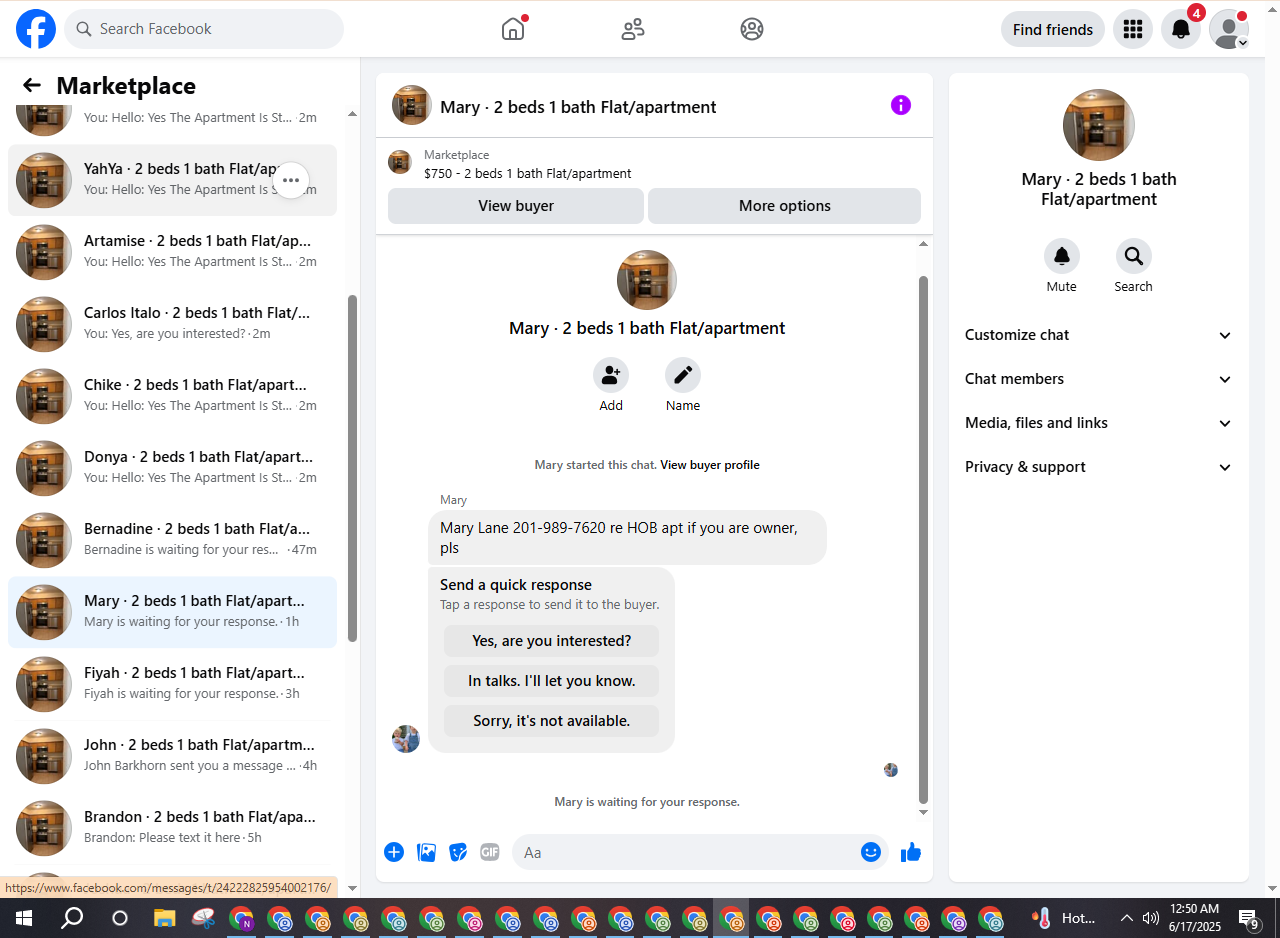Click the View buyer button
The height and width of the screenshot is (938, 1280).
pos(516,206)
